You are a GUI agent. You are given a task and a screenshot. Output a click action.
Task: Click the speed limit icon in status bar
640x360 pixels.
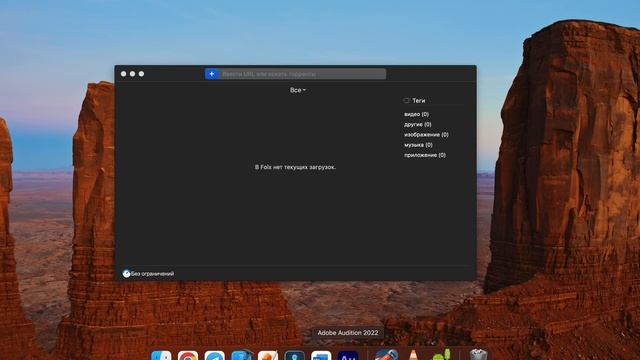[127, 273]
